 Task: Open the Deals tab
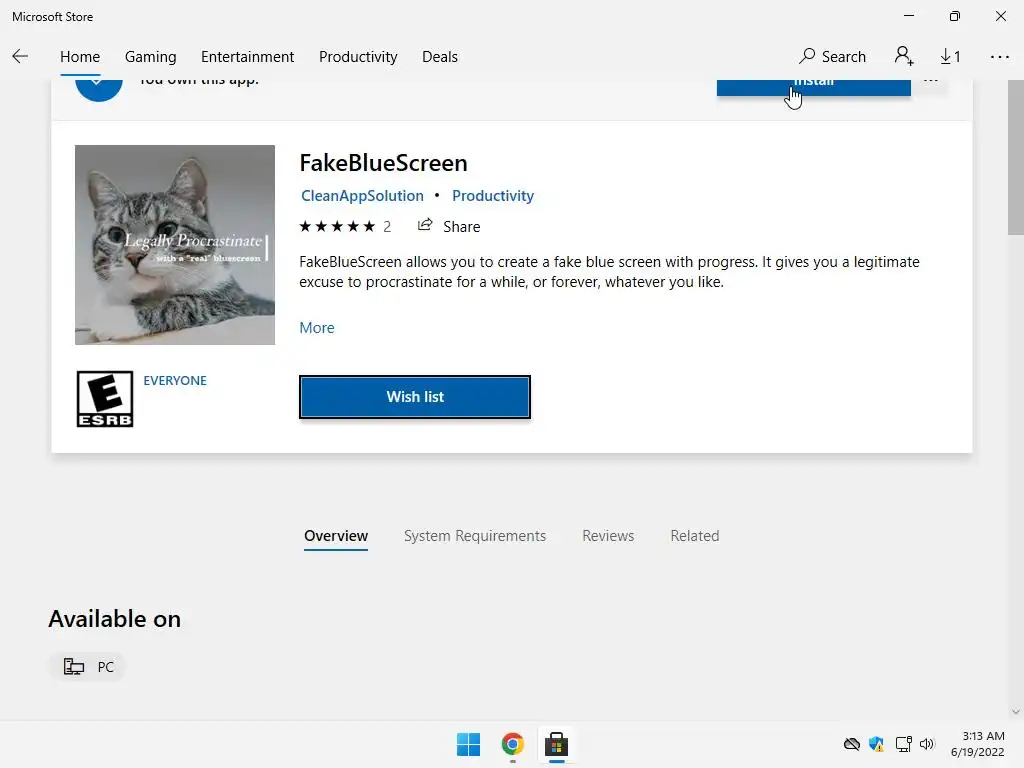click(x=440, y=57)
